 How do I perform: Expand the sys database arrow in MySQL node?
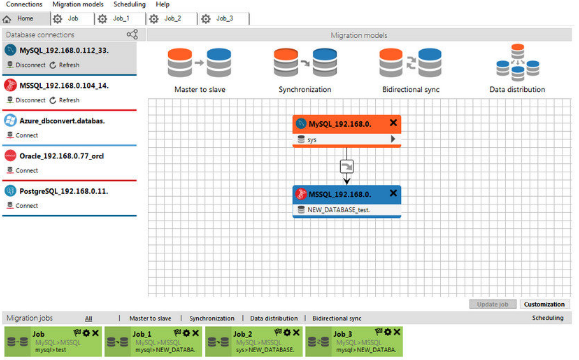(393, 139)
